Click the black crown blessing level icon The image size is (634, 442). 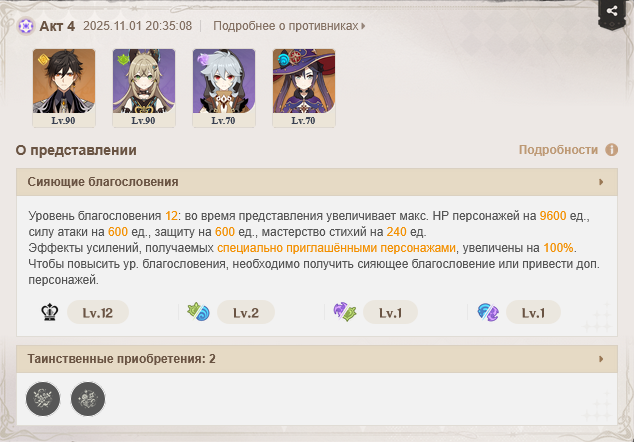(50, 312)
